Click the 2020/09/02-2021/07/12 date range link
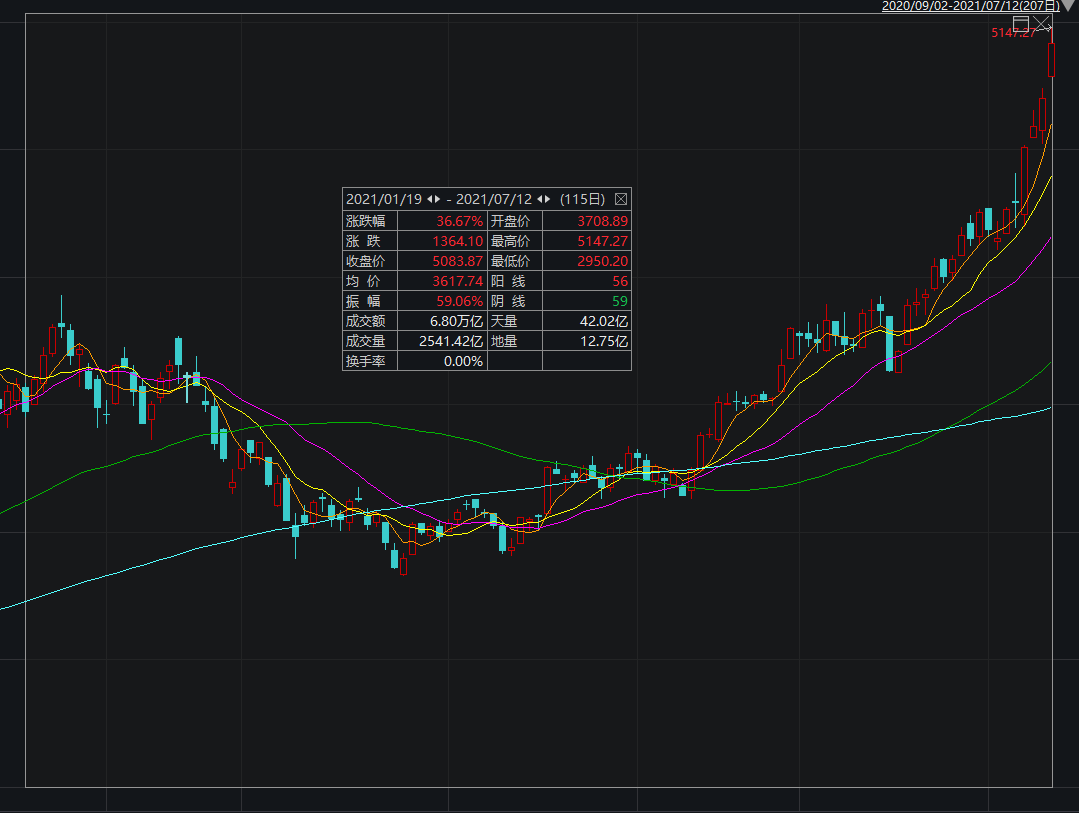1079x813 pixels. pyautogui.click(x=970, y=6)
